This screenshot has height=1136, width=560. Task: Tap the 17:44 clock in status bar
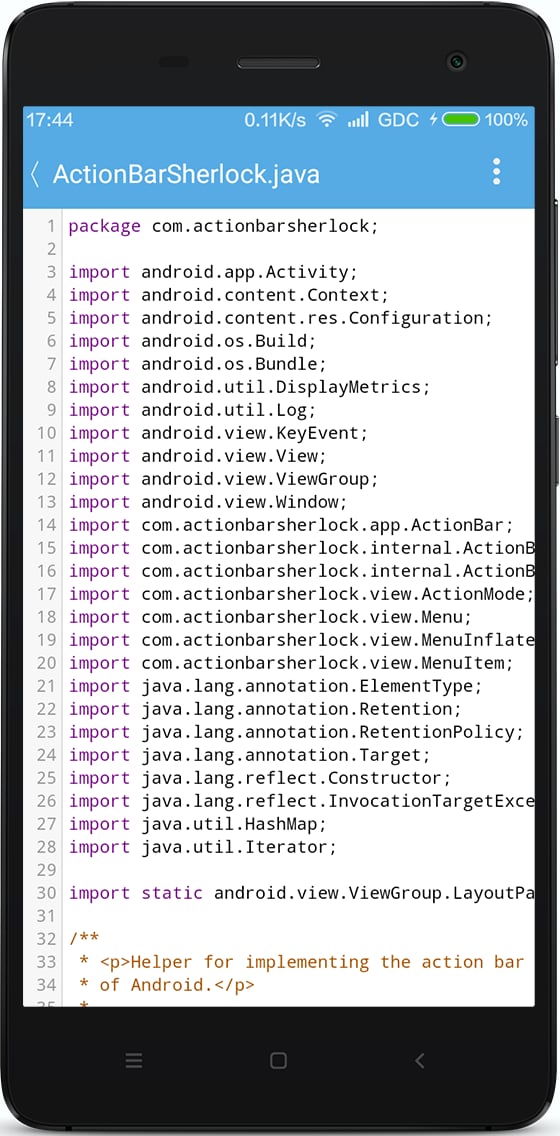pyautogui.click(x=49, y=120)
